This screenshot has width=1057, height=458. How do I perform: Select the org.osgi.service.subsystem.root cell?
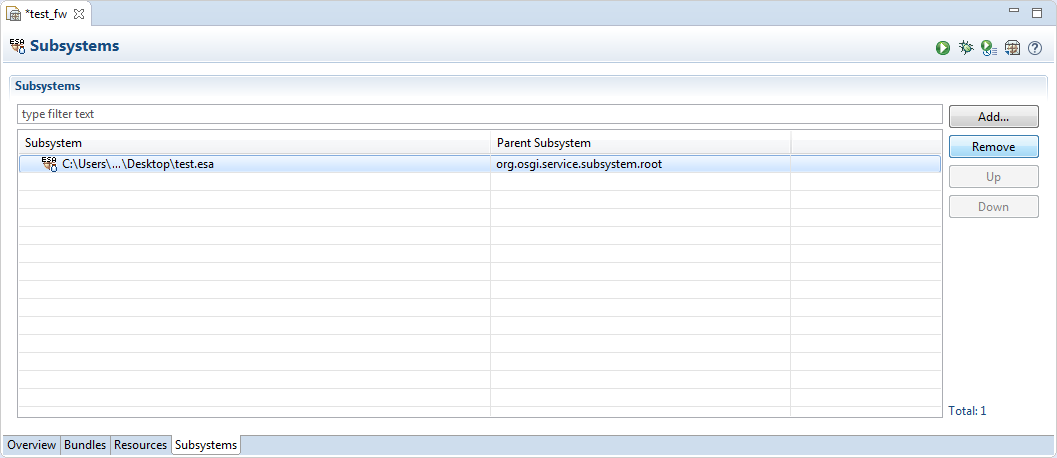(x=579, y=164)
